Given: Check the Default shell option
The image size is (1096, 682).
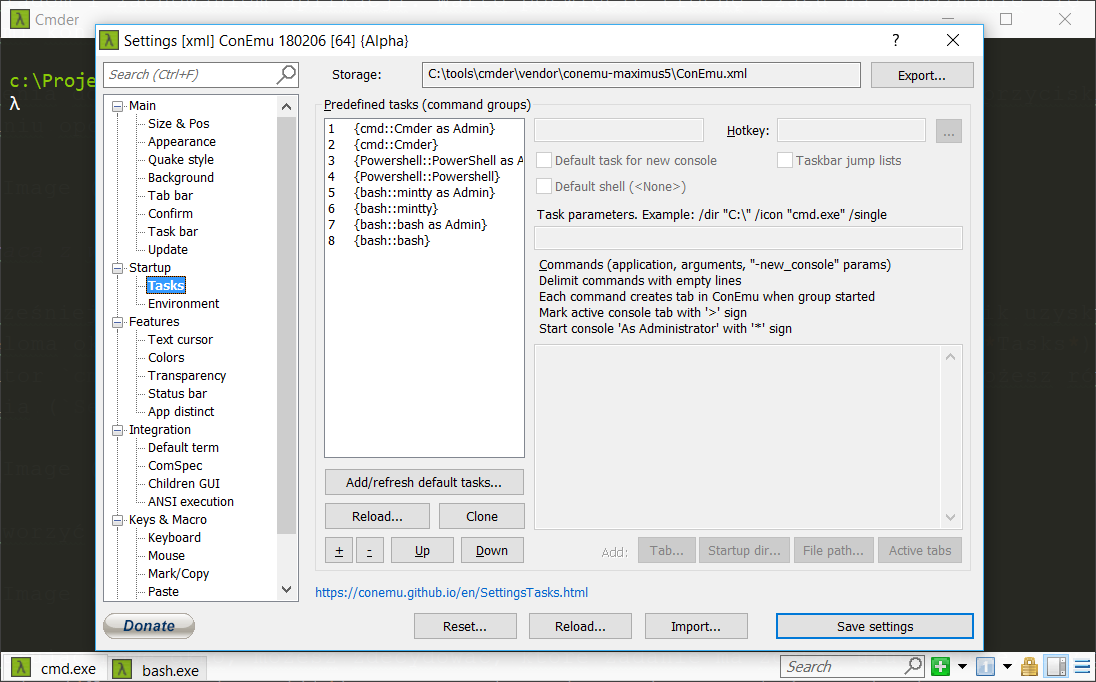Looking at the screenshot, I should (545, 187).
